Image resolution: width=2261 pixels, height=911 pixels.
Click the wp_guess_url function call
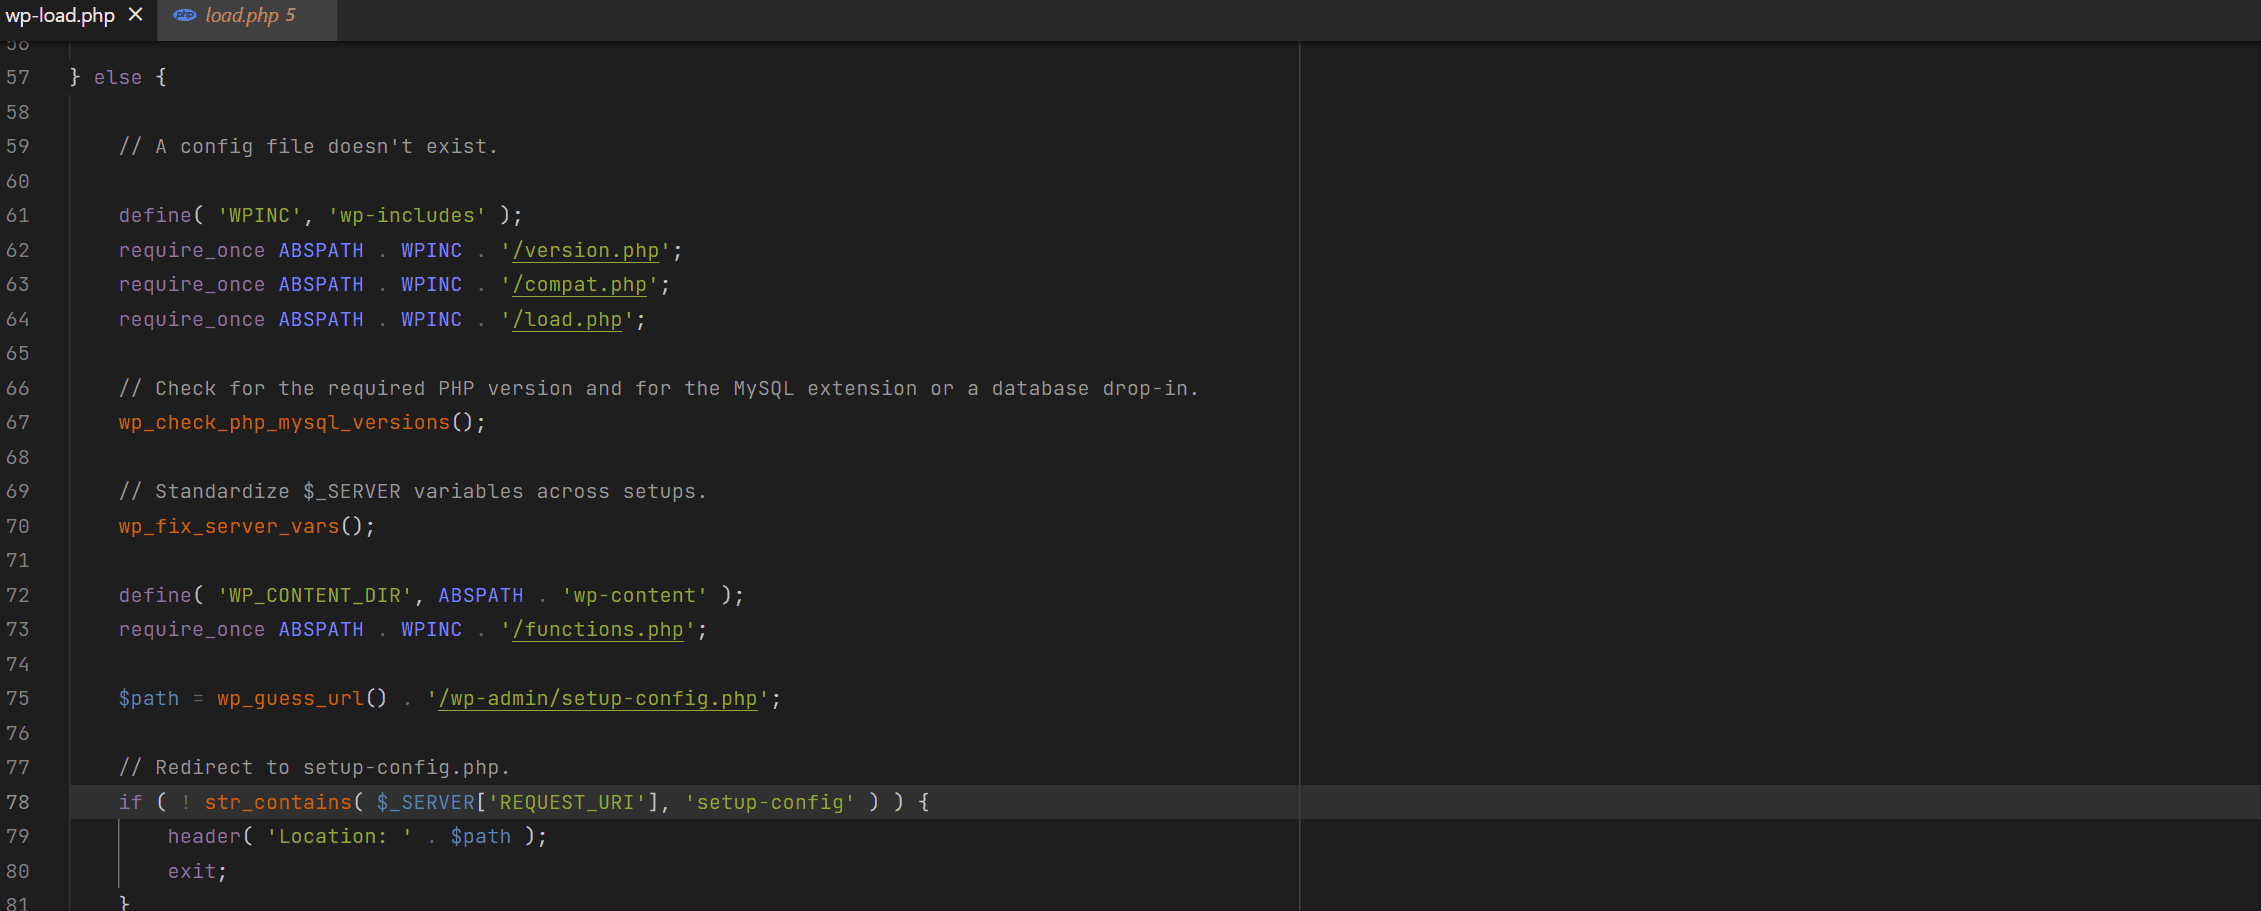point(289,698)
